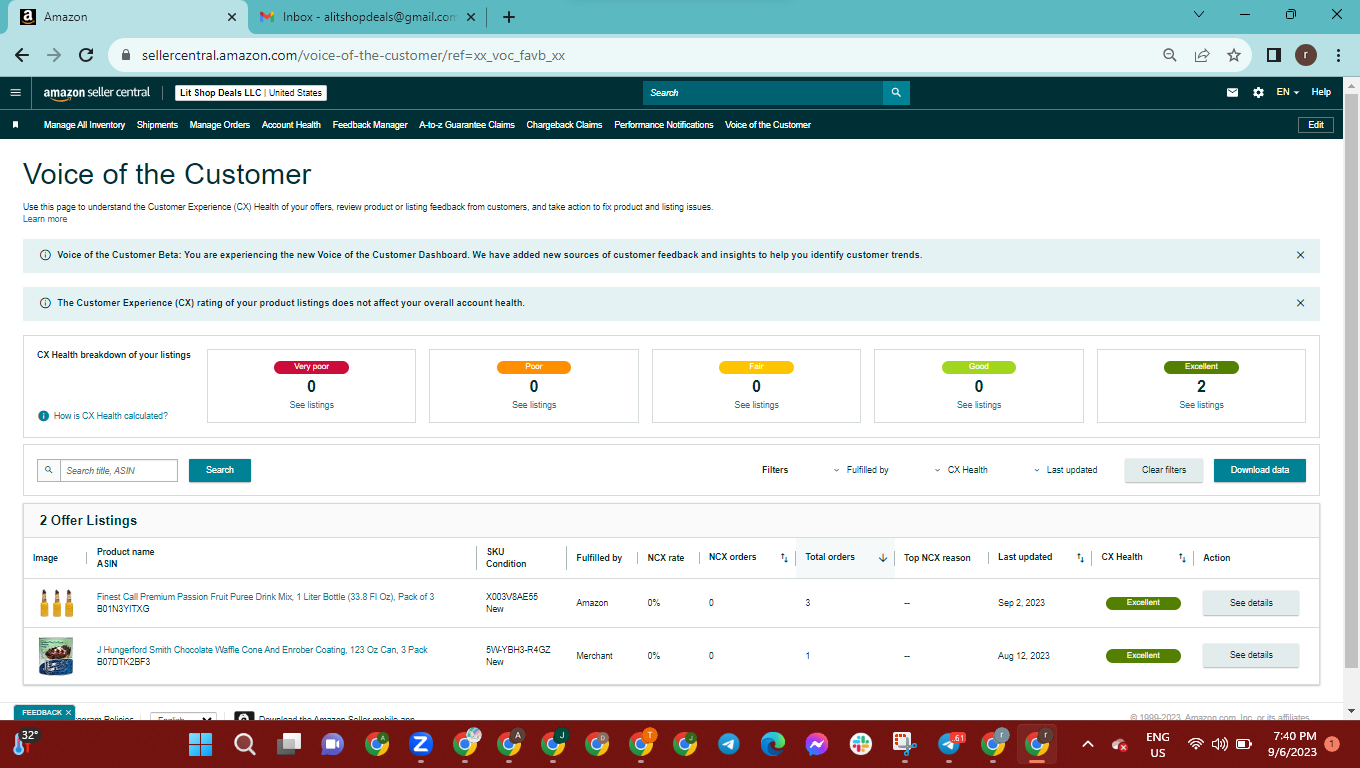Open Help in the header
The height and width of the screenshot is (768, 1360).
click(x=1321, y=92)
